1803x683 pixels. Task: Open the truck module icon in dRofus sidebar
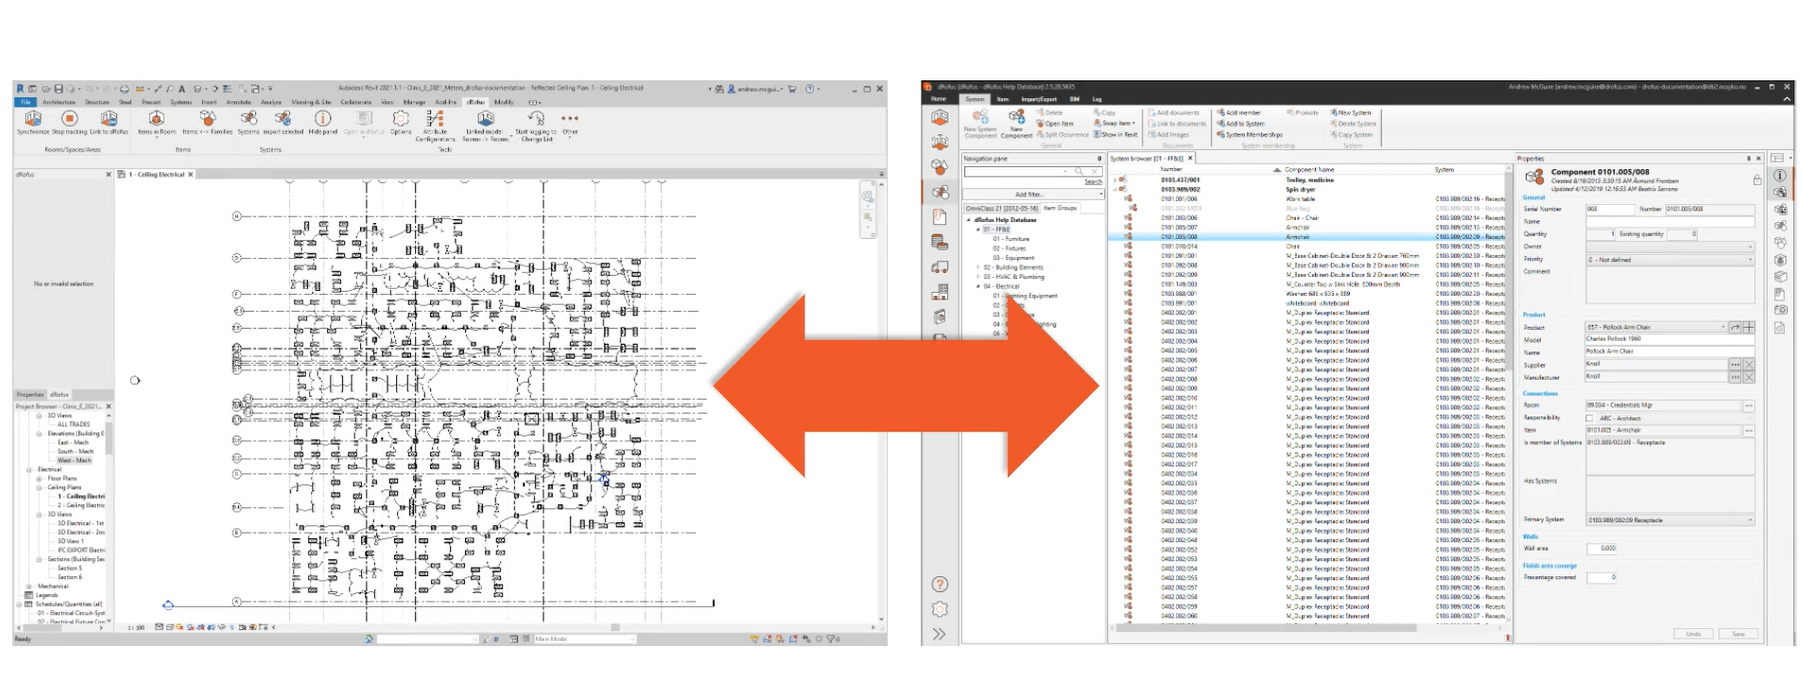coord(940,267)
